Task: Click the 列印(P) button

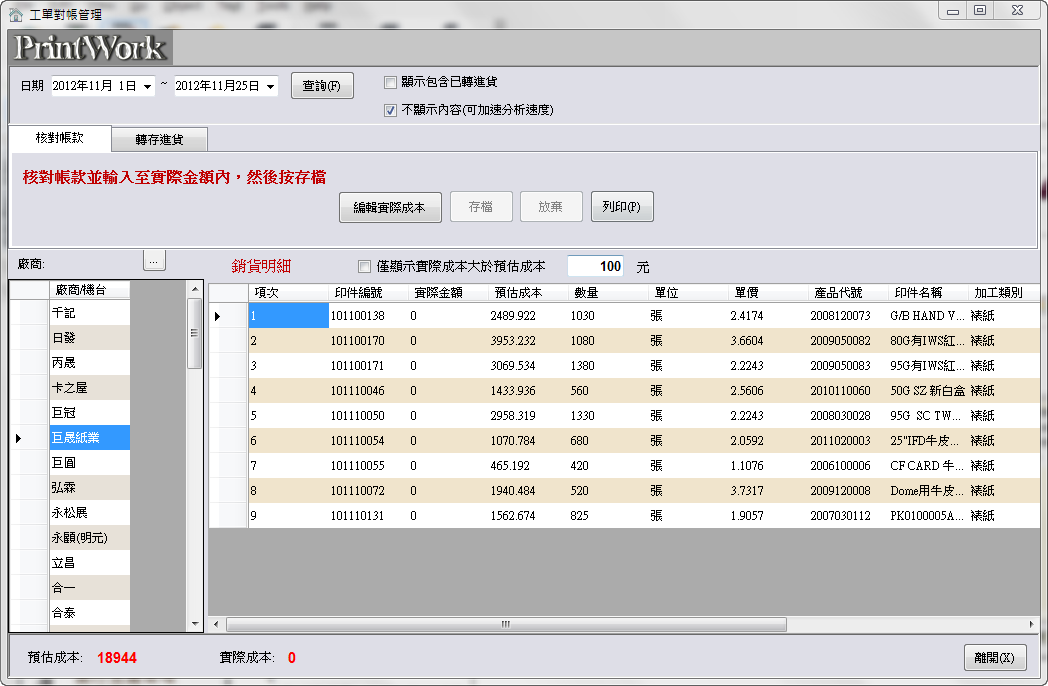Action: pyautogui.click(x=622, y=207)
